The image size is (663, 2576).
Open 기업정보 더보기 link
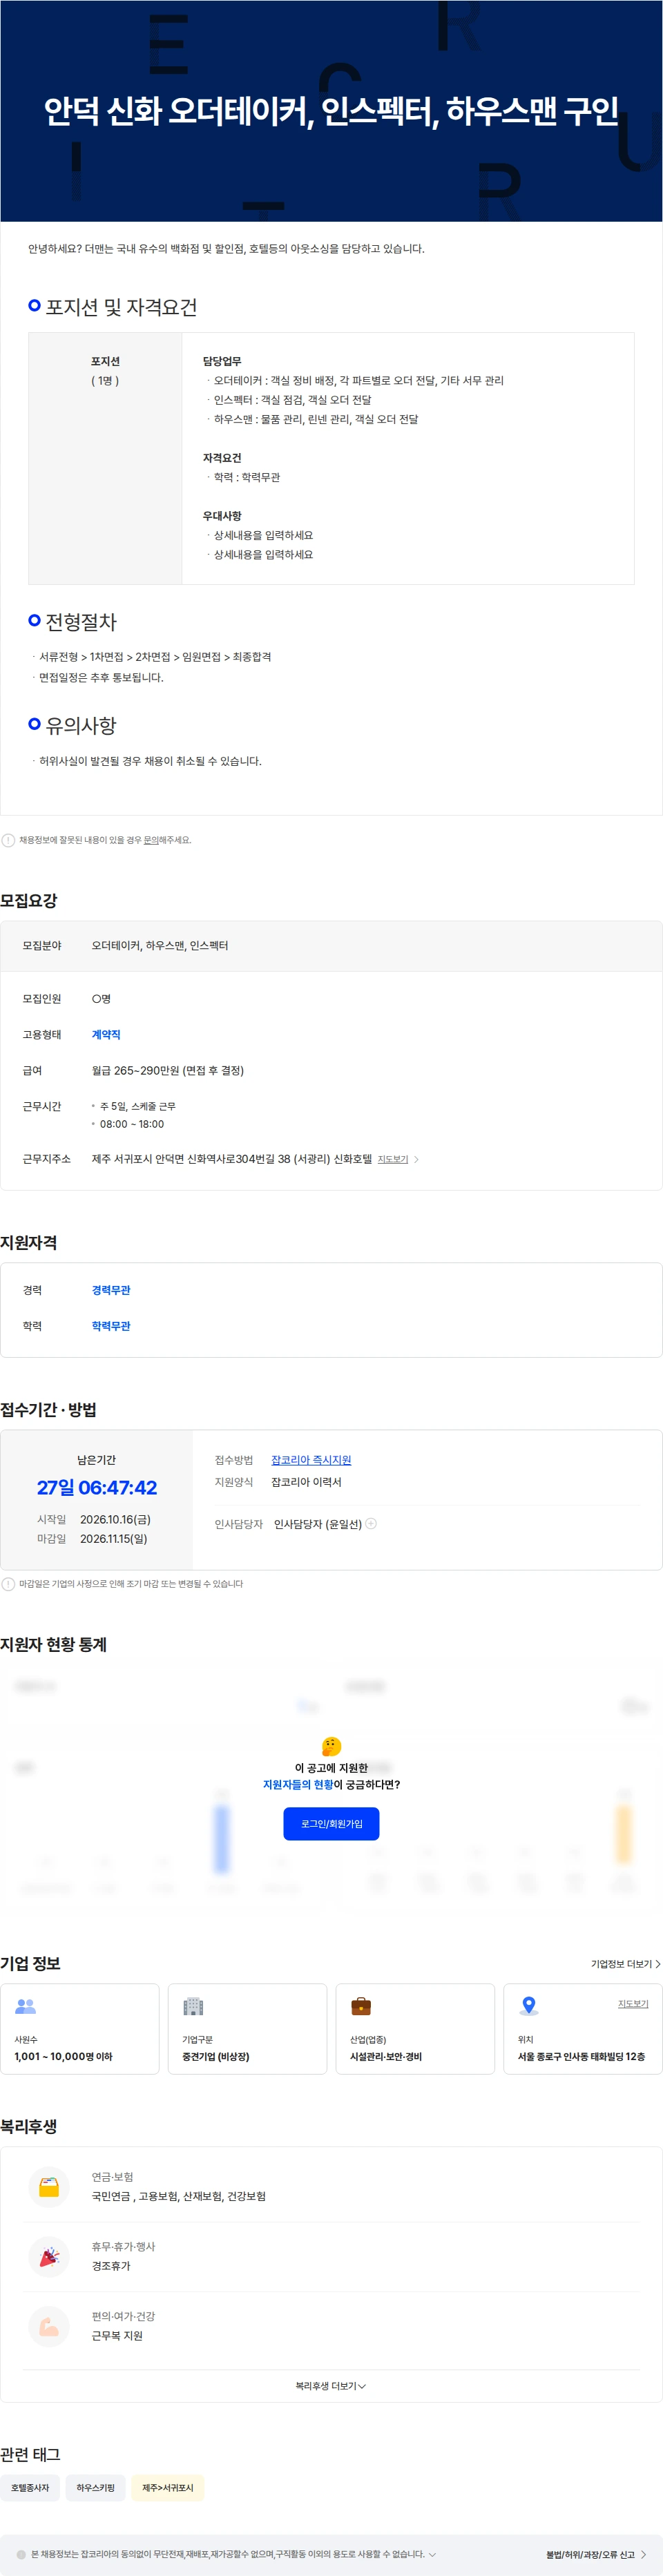pyautogui.click(x=625, y=1963)
